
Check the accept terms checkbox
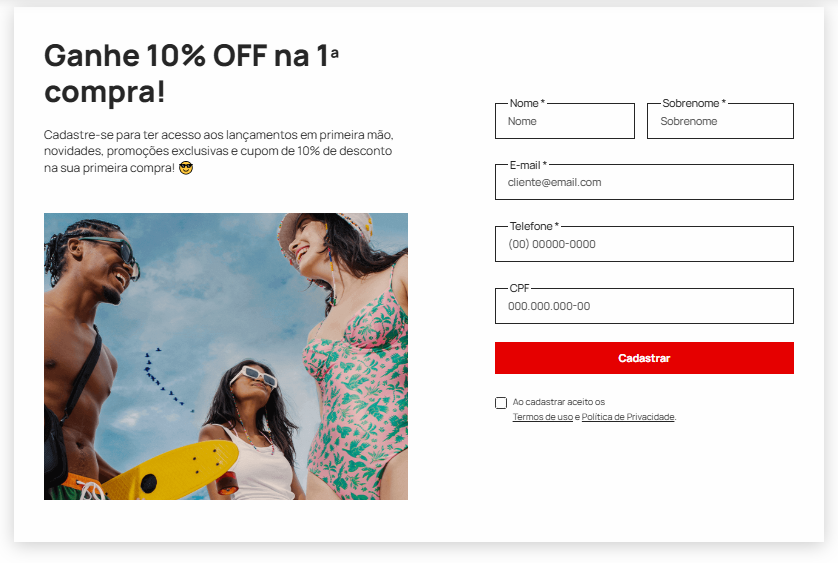pyautogui.click(x=501, y=403)
